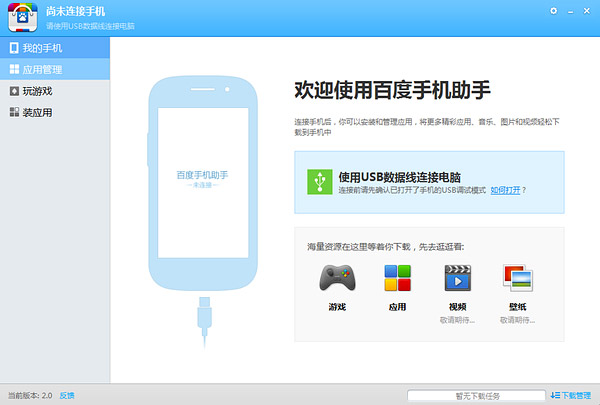Click the phone illustration screen
The height and width of the screenshot is (405, 600).
click(x=203, y=178)
